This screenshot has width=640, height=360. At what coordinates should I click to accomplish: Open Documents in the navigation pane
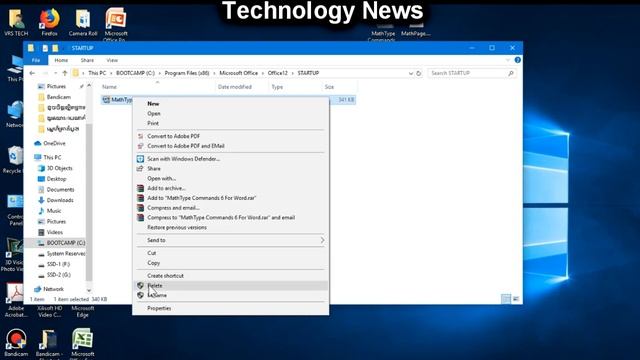coord(60,189)
